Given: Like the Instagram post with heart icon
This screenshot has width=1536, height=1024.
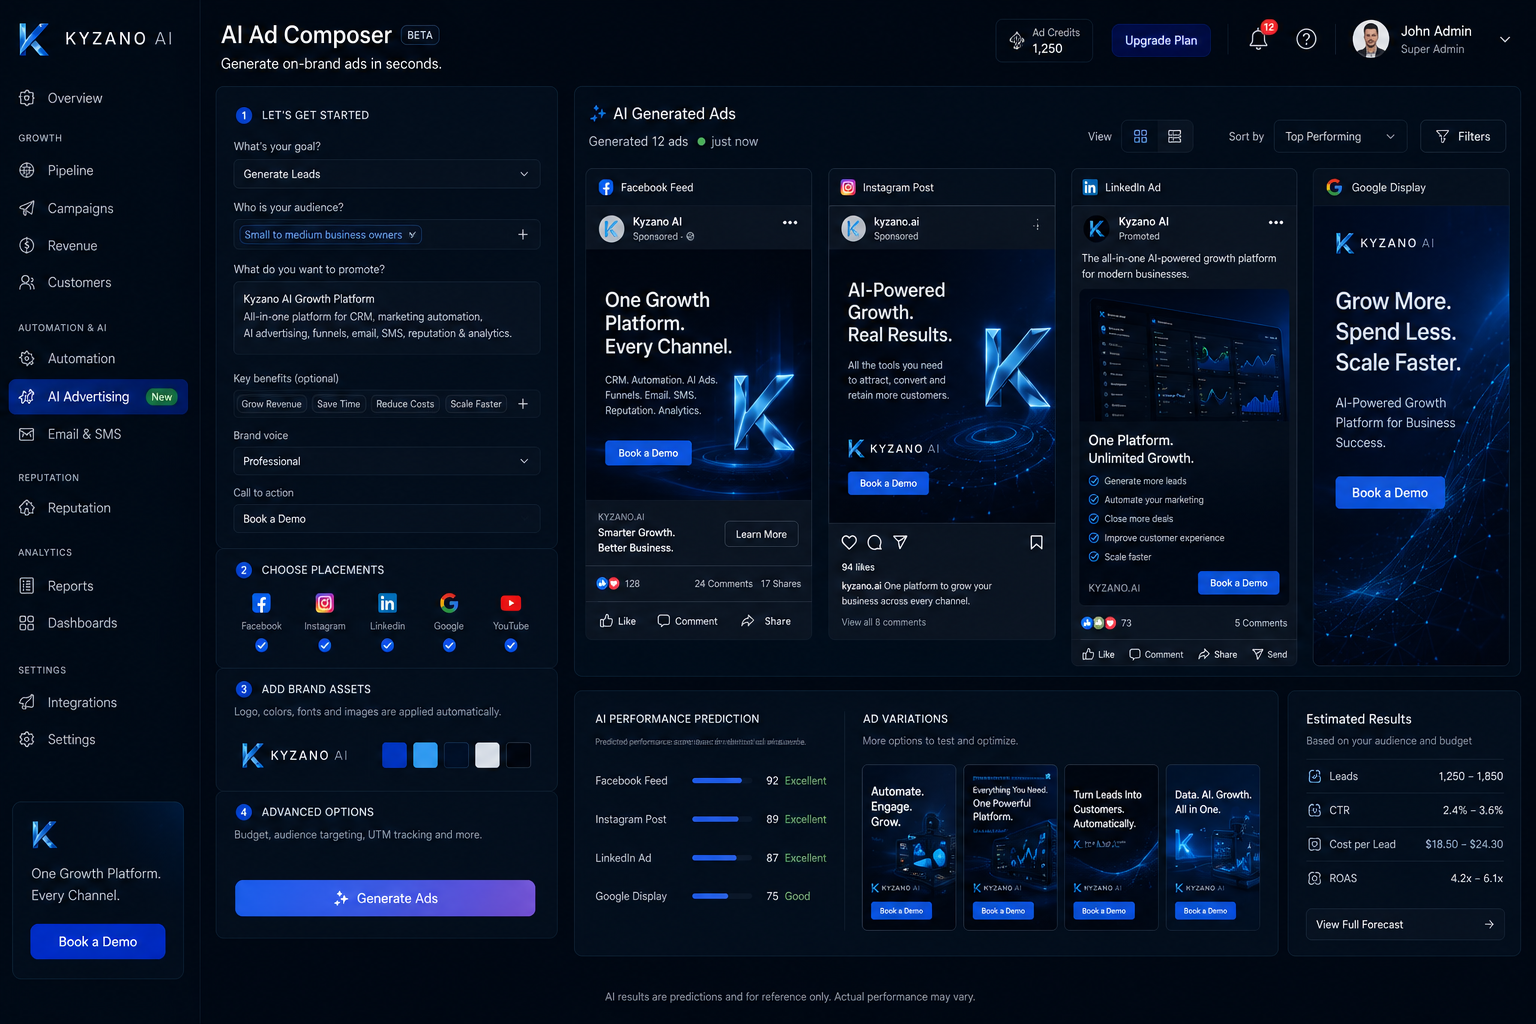Looking at the screenshot, I should (x=849, y=542).
